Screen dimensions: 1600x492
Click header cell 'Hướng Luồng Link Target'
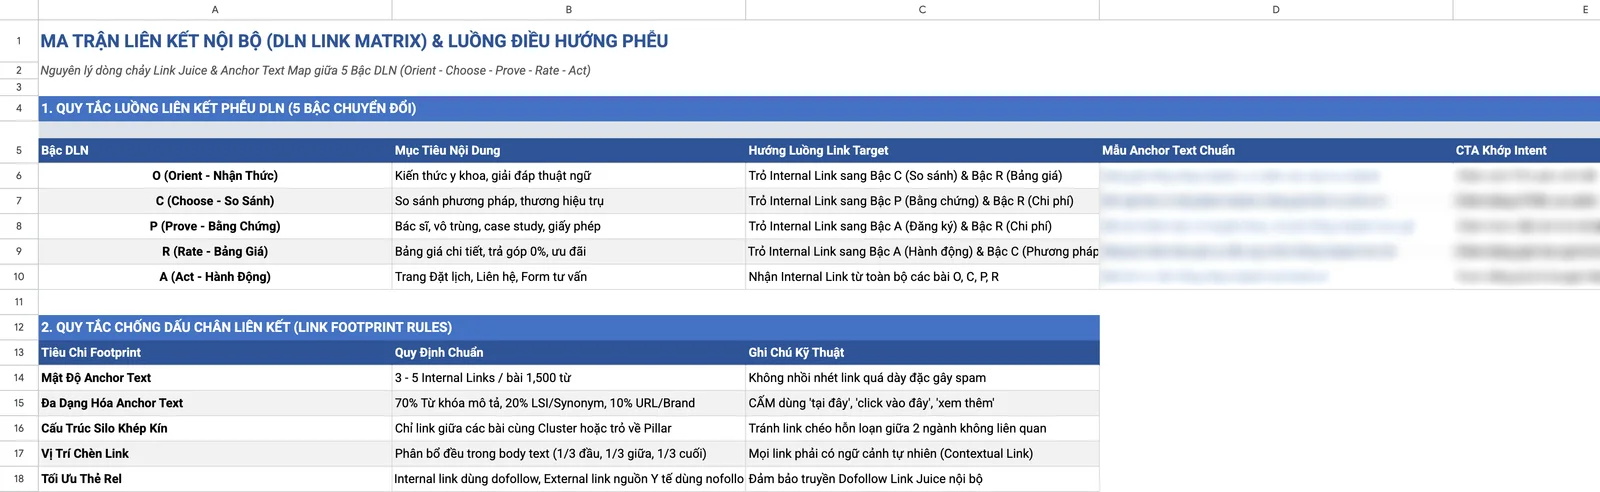tap(922, 151)
